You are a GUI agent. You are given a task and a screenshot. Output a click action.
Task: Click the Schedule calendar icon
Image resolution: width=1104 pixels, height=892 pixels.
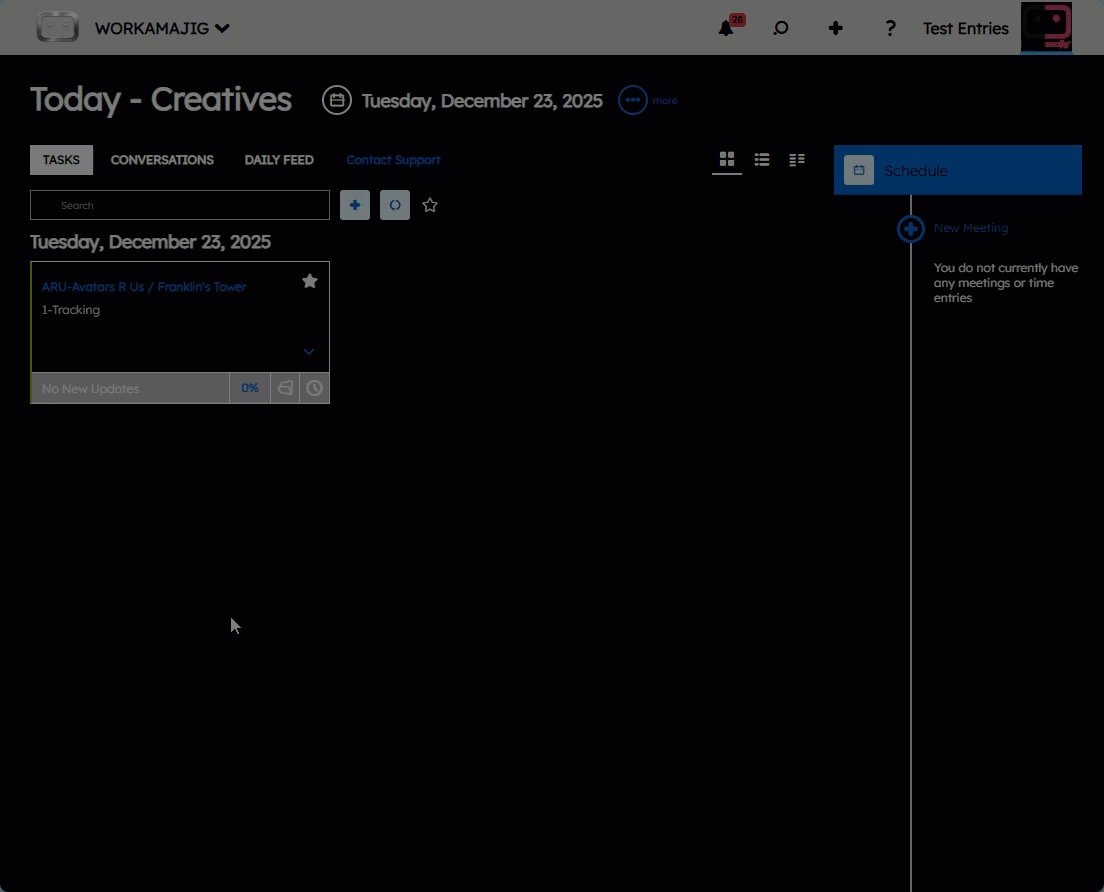coord(859,170)
